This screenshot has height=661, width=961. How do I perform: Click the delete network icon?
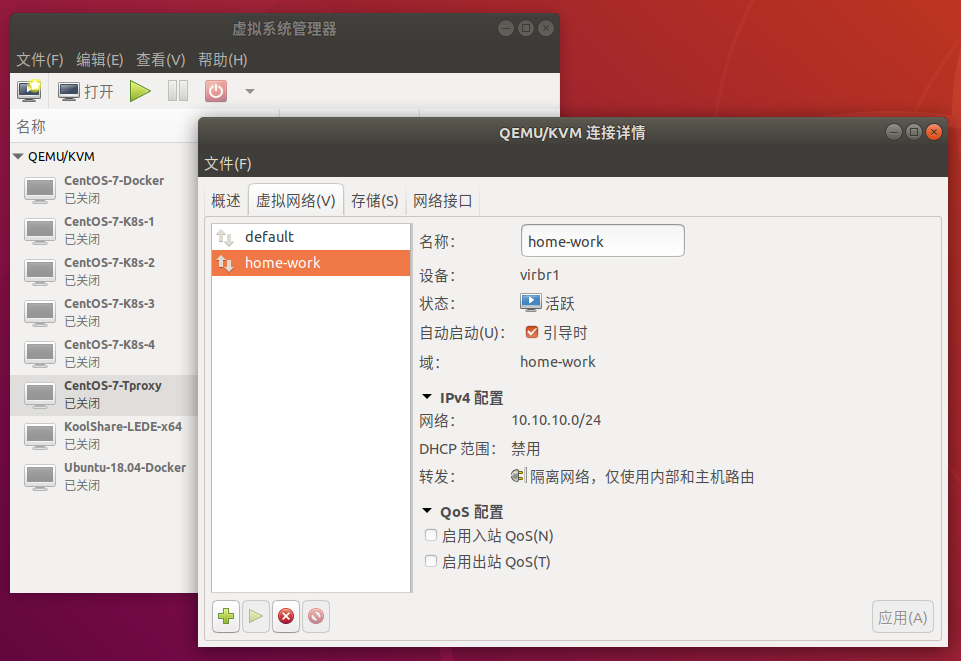(316, 617)
